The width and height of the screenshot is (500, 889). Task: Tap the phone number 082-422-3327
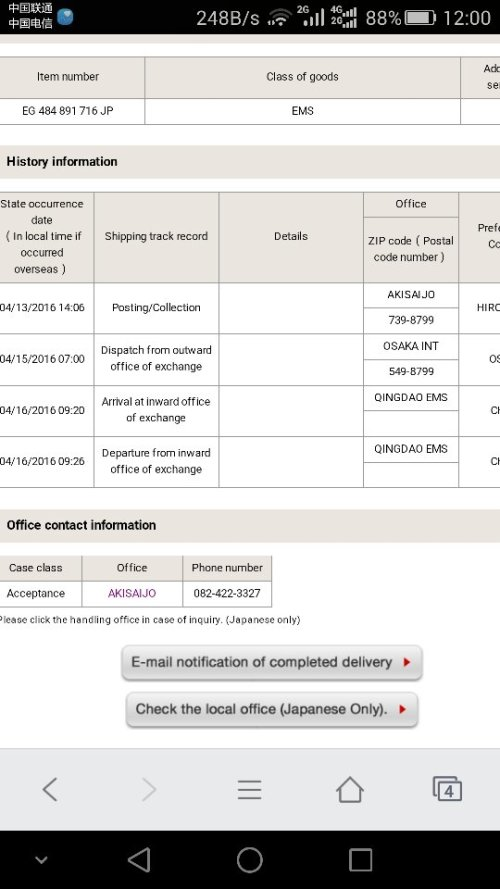pyautogui.click(x=227, y=594)
